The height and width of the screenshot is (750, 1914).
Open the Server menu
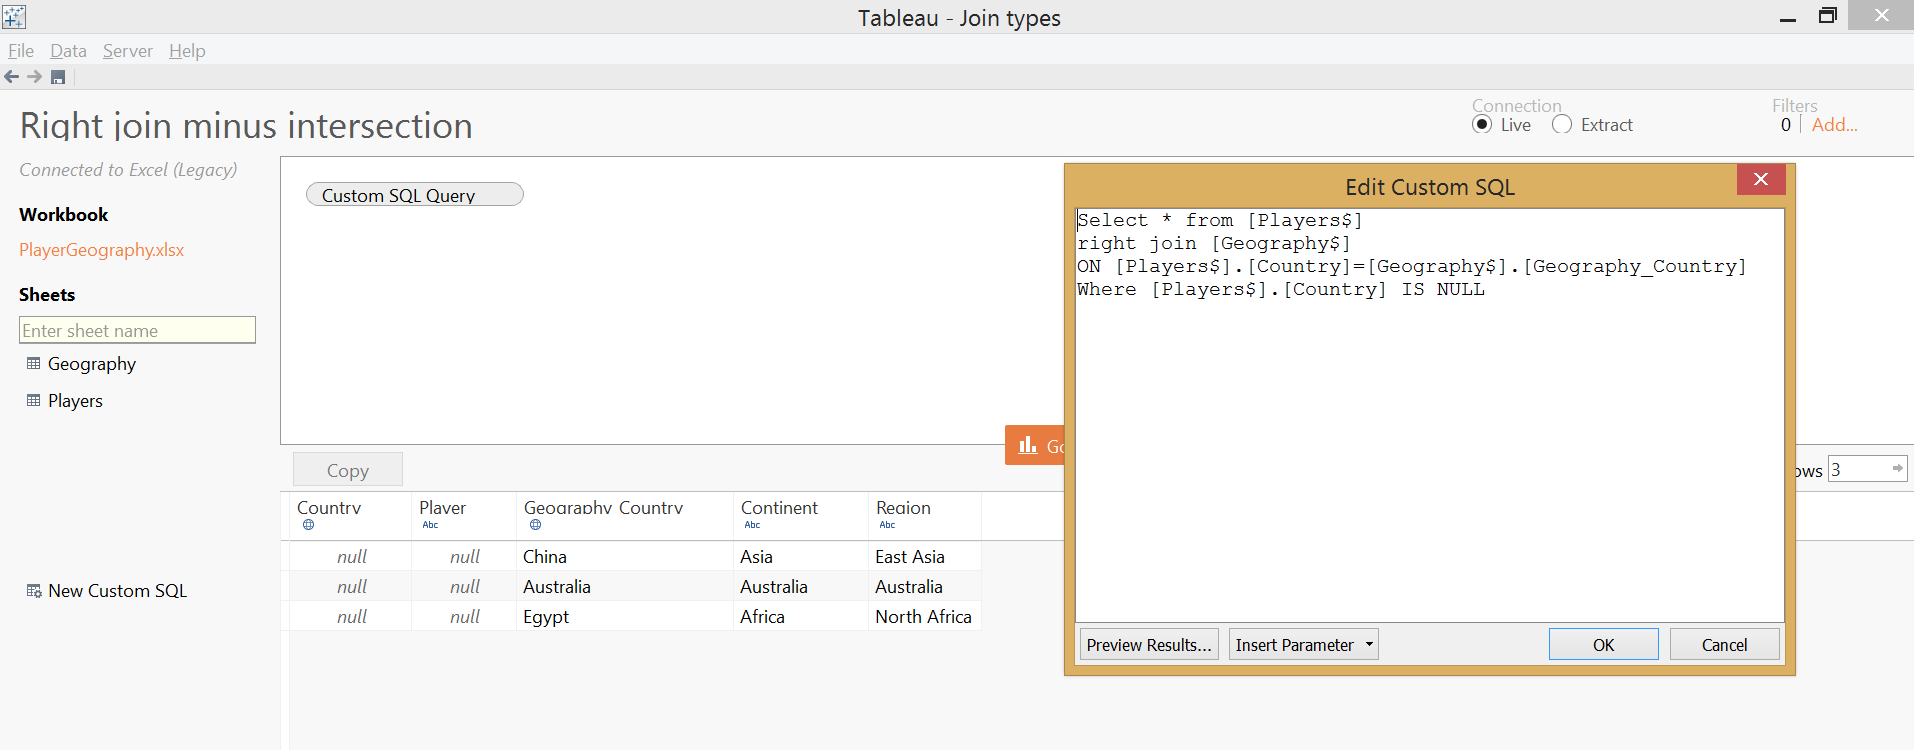coord(128,51)
